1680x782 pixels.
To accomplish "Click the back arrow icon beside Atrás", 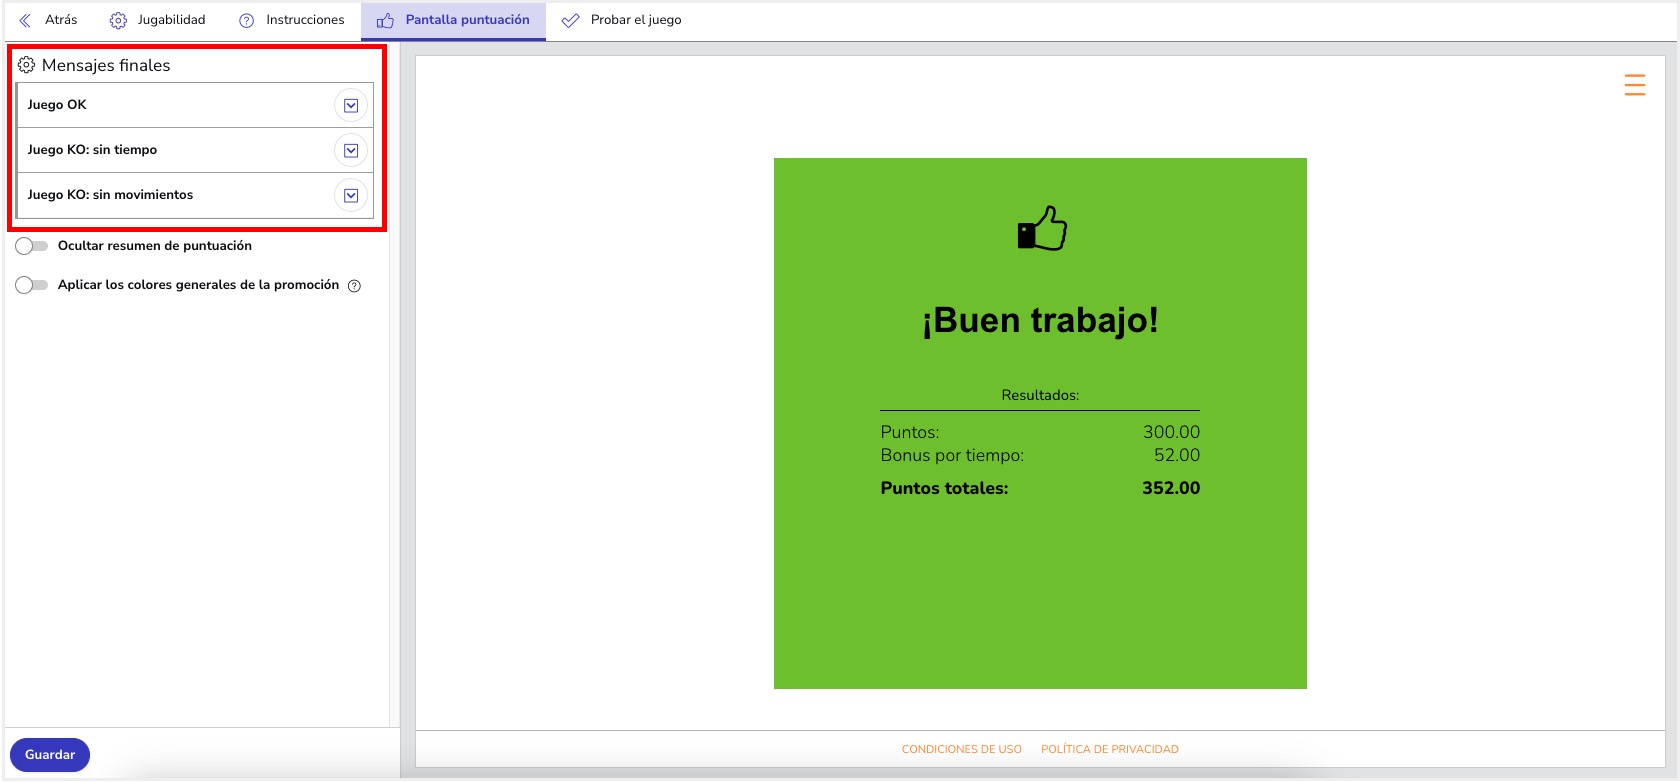I will [25, 20].
